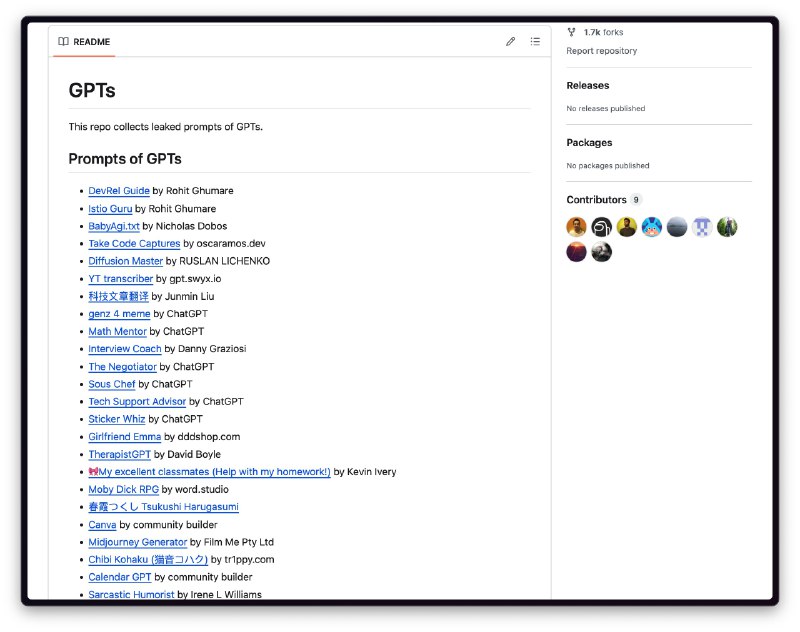Open the README outline list icon
The width and height of the screenshot is (800, 632).
(x=535, y=41)
